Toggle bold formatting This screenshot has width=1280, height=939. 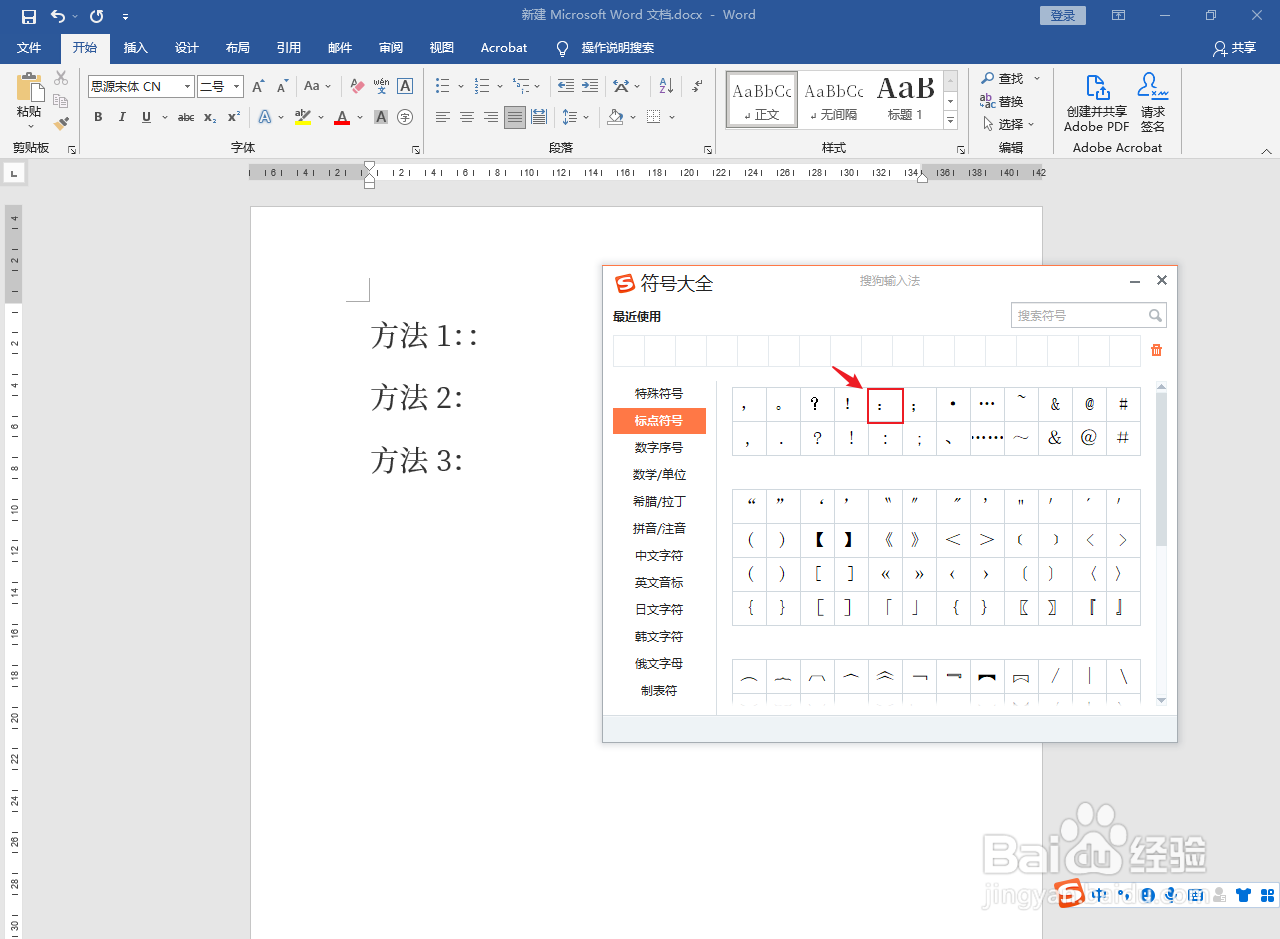click(x=98, y=117)
